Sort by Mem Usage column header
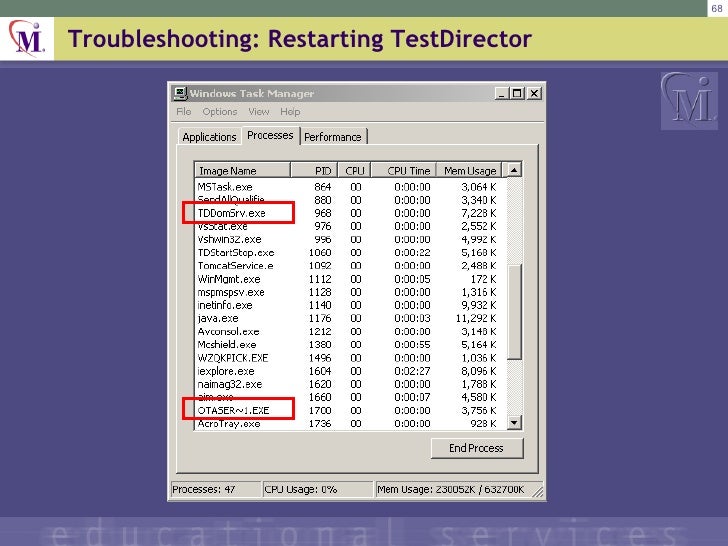This screenshot has width=728, height=546. [x=469, y=171]
